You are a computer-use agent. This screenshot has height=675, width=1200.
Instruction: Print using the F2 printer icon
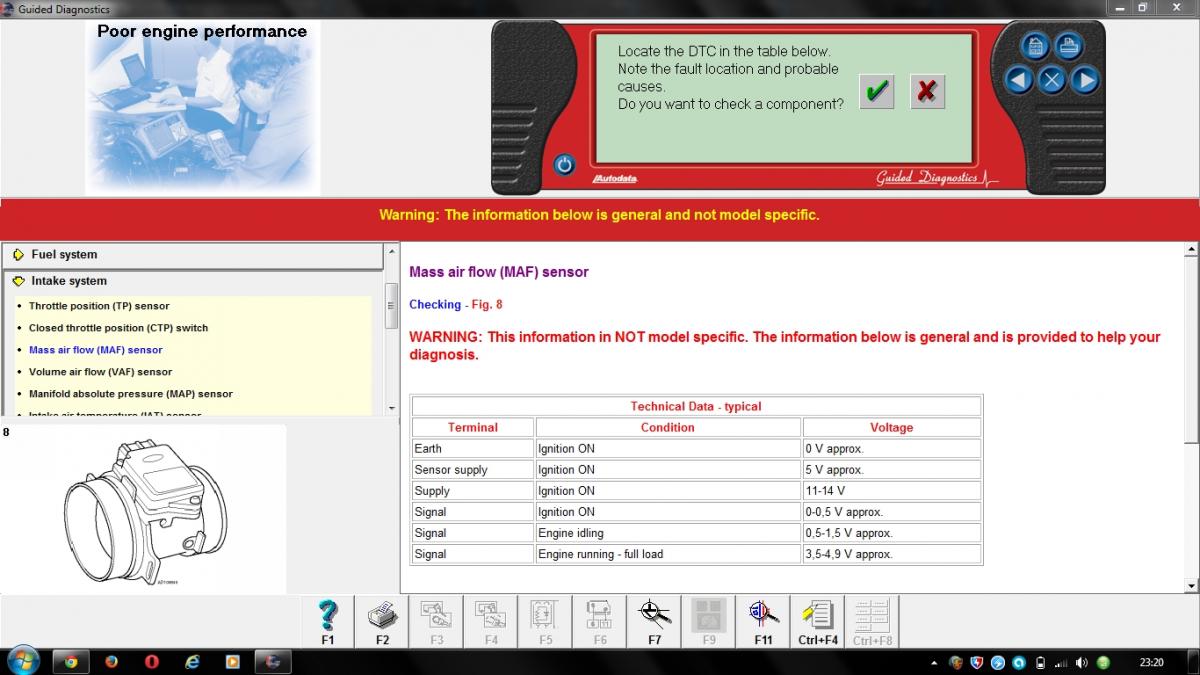point(382,620)
